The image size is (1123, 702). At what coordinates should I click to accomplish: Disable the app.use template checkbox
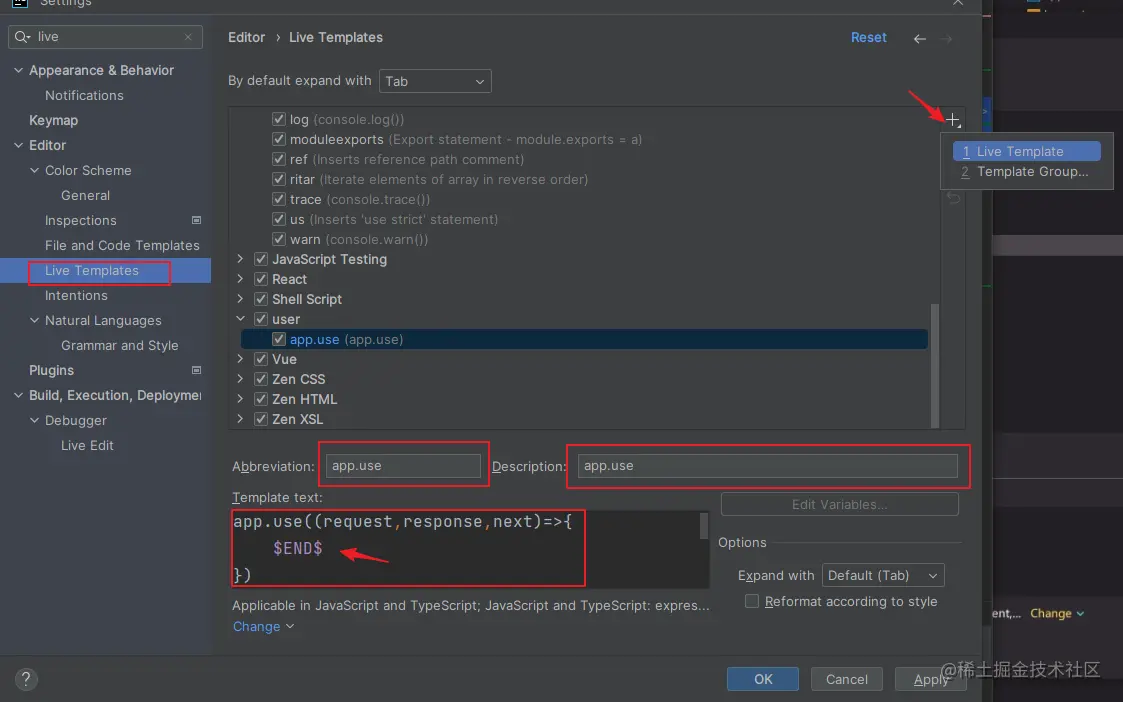point(279,339)
